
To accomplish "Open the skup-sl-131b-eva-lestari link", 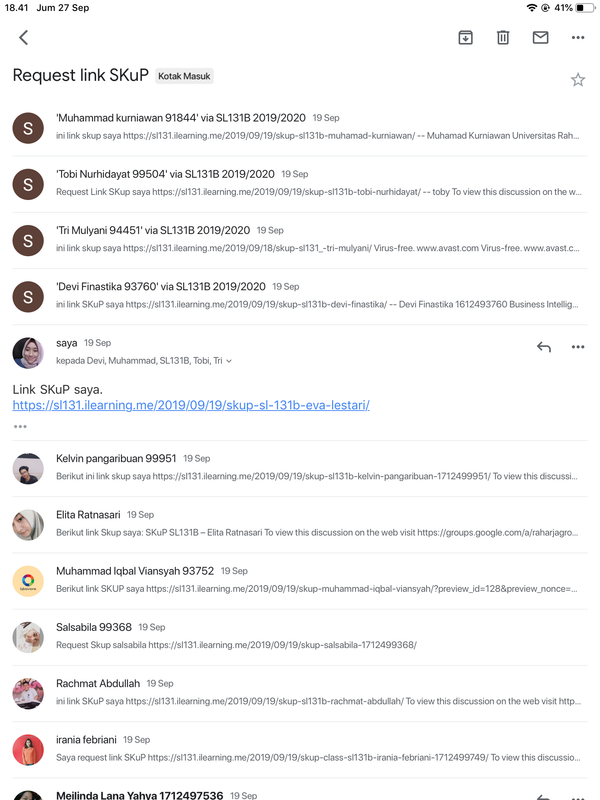I will pos(191,405).
